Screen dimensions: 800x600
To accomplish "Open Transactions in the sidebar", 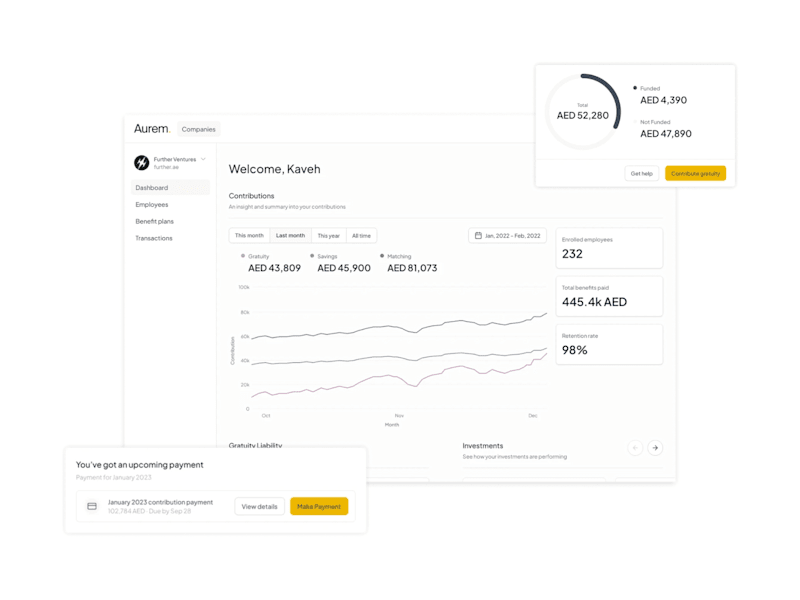I will tap(154, 238).
